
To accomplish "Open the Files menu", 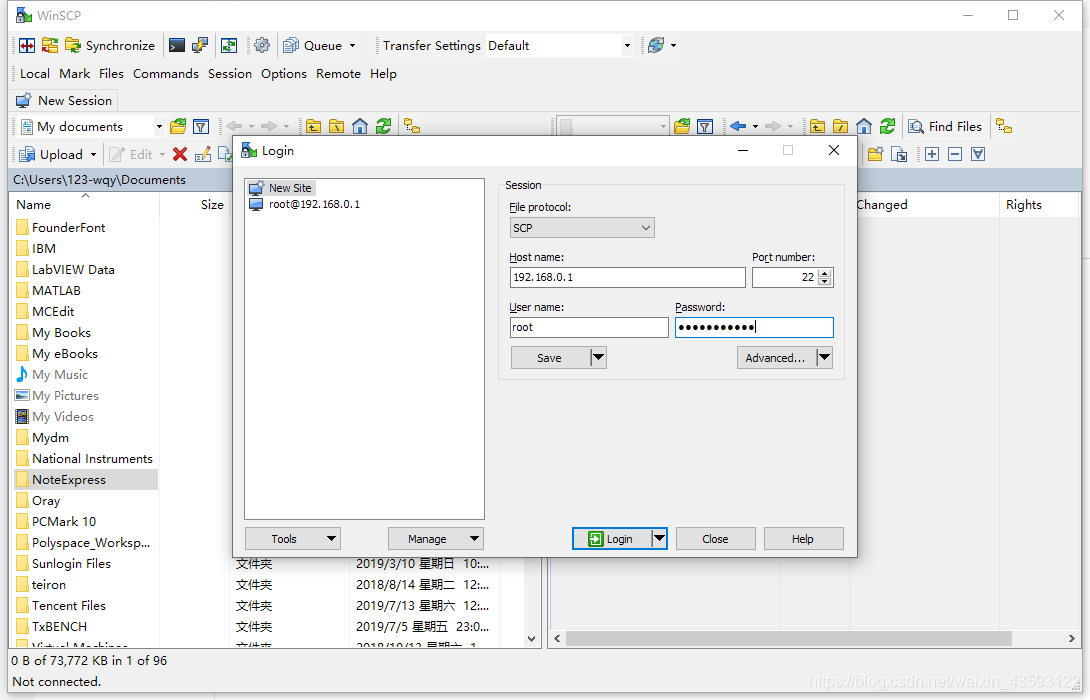I will [x=111, y=74].
